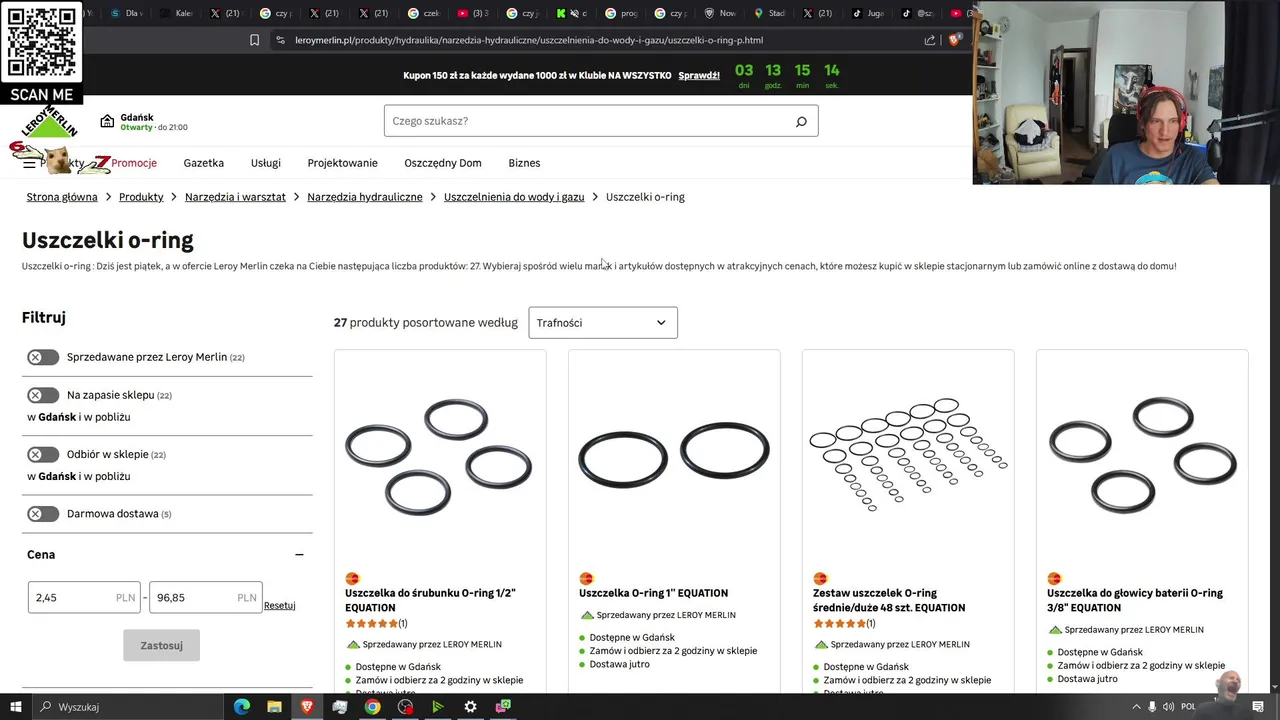Click the Gdańsk store icon
The height and width of the screenshot is (720, 1280).
(x=107, y=121)
